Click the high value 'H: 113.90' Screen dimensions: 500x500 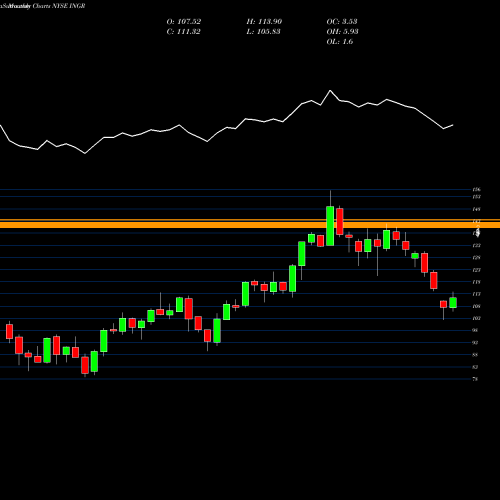(264, 22)
